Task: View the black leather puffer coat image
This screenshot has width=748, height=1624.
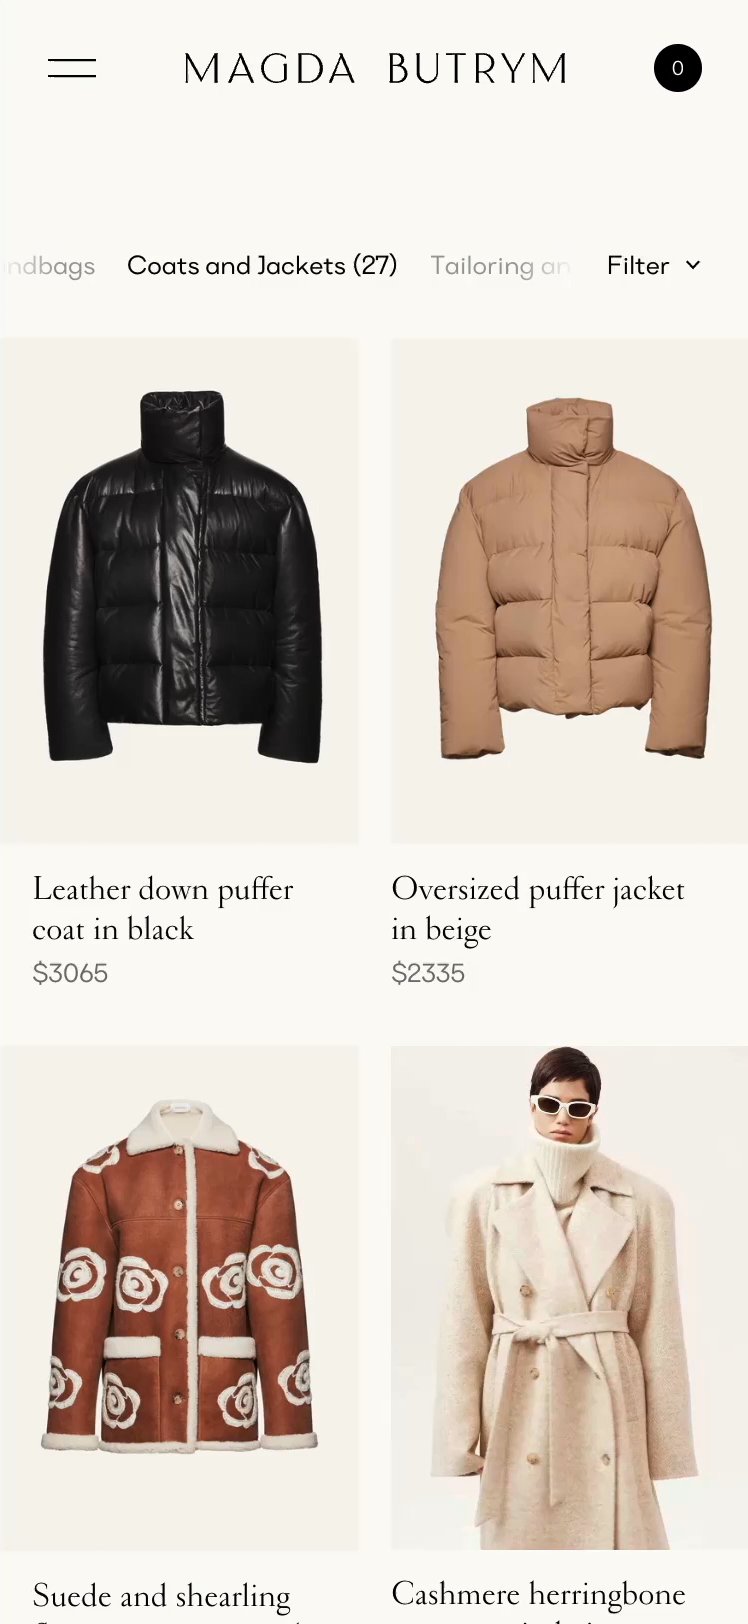Action: pos(179,591)
